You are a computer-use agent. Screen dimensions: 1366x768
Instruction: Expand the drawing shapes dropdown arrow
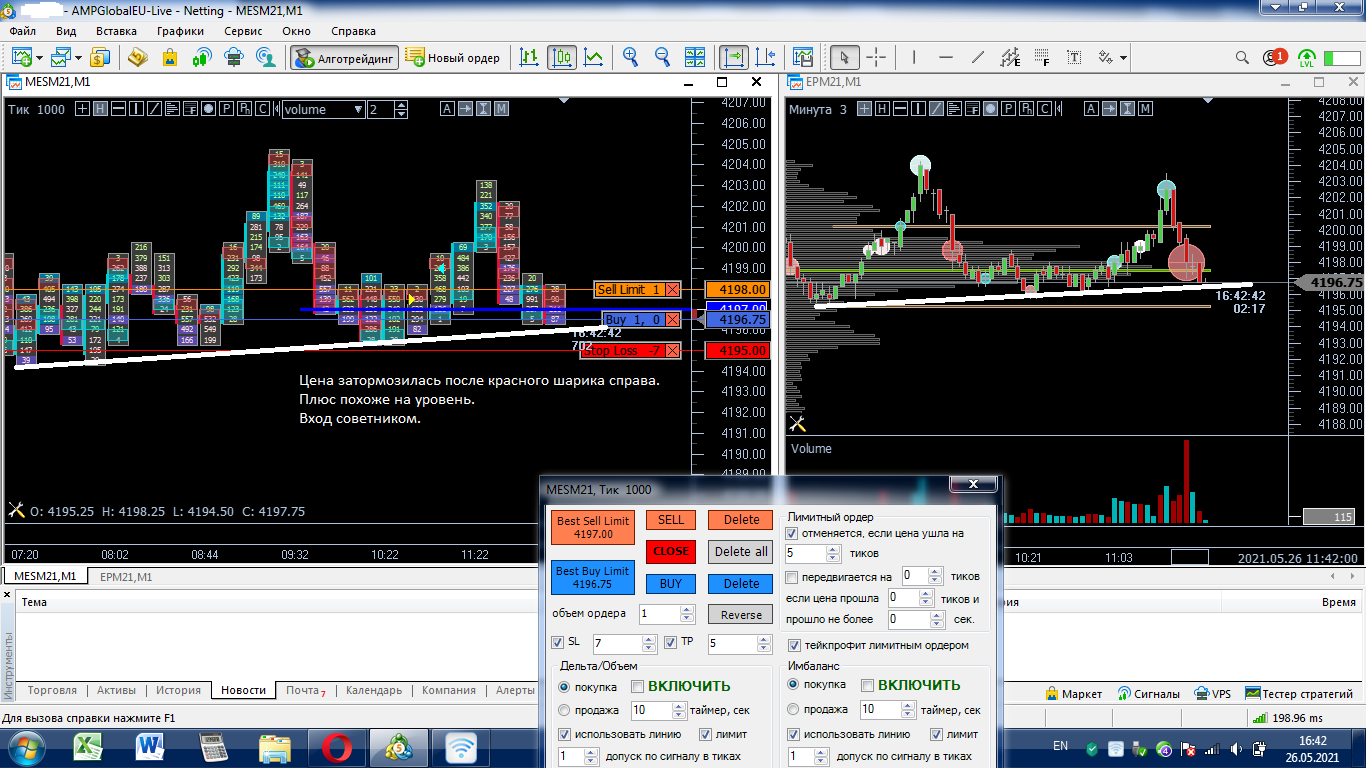(1124, 58)
